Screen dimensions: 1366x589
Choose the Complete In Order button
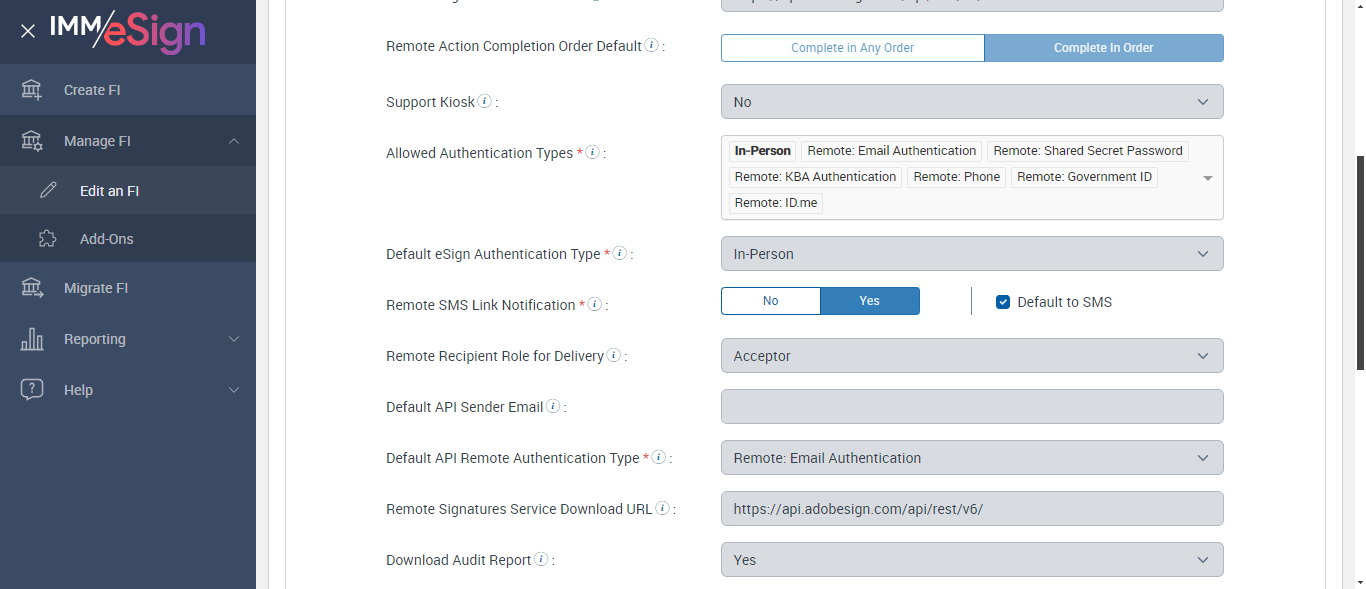coord(1103,48)
